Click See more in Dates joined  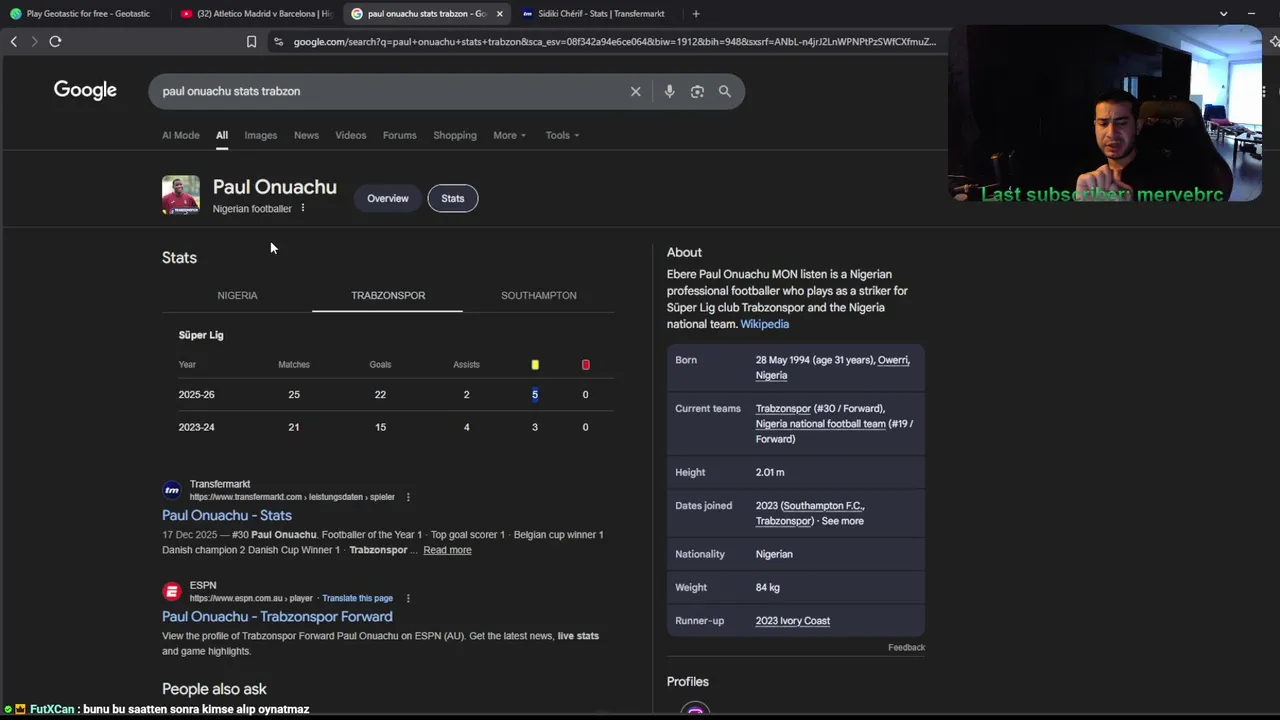click(842, 521)
